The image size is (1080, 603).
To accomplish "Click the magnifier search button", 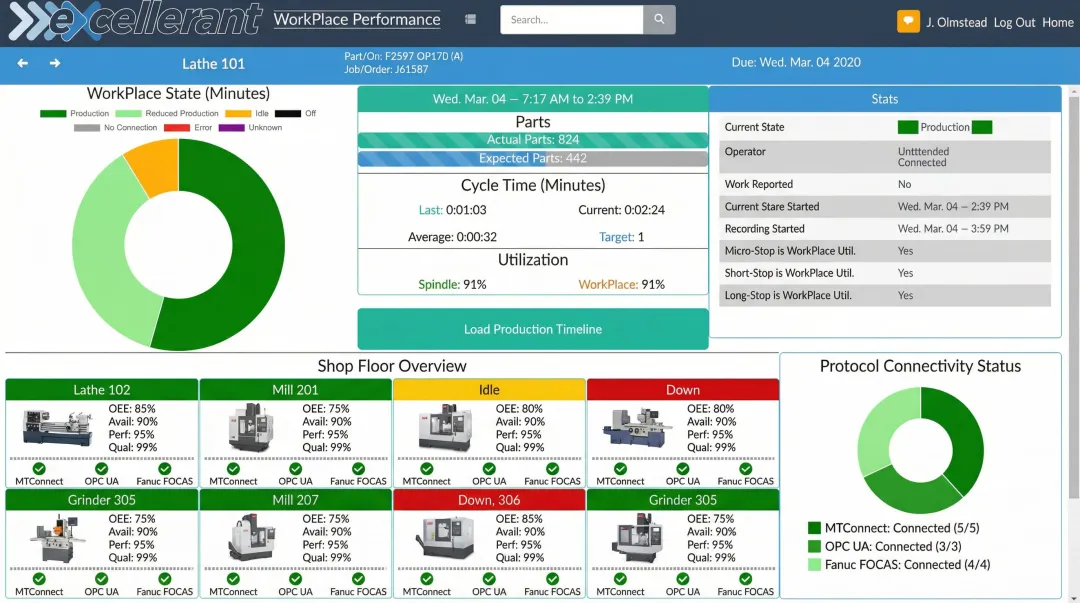I will [659, 20].
